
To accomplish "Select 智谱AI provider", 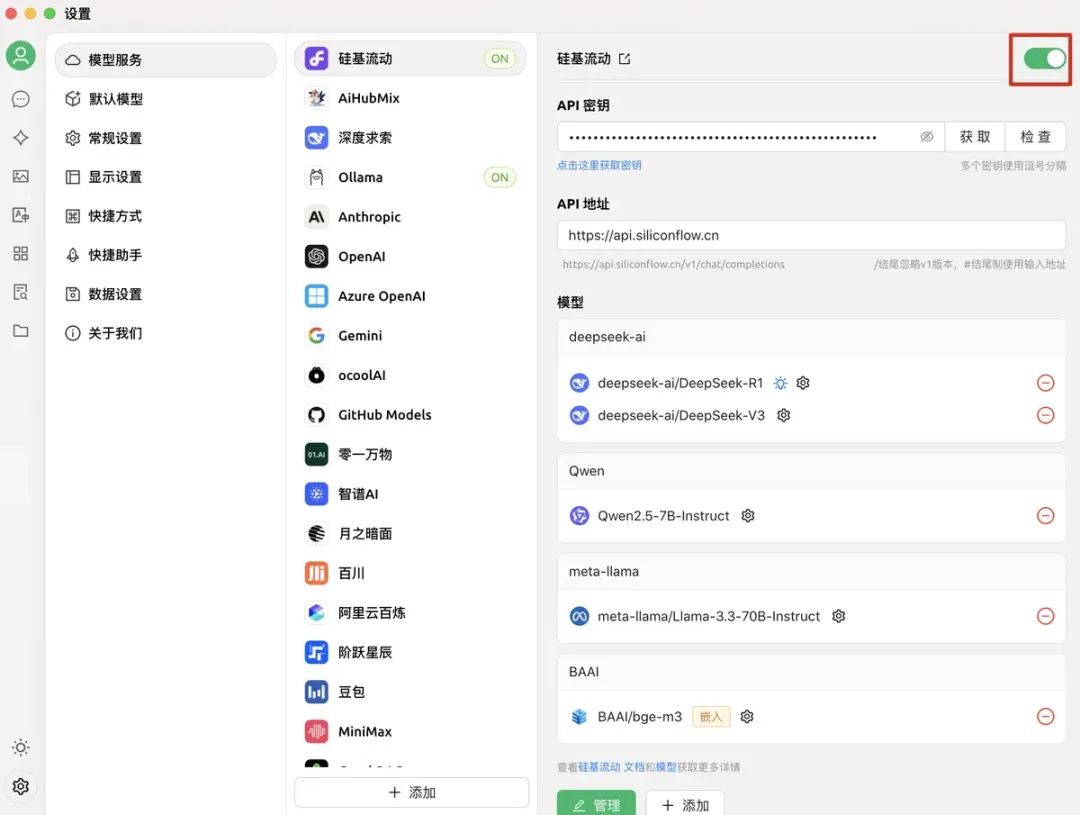I will 411,494.
